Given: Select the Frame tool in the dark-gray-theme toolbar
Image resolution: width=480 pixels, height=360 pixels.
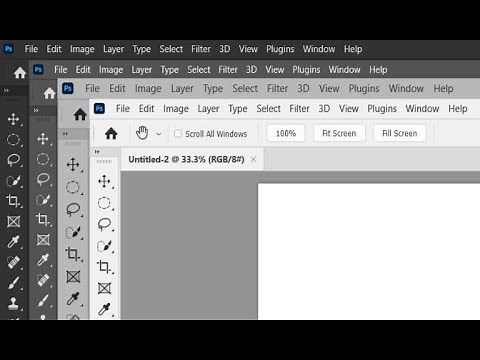Looking at the screenshot, I should coord(43,240).
